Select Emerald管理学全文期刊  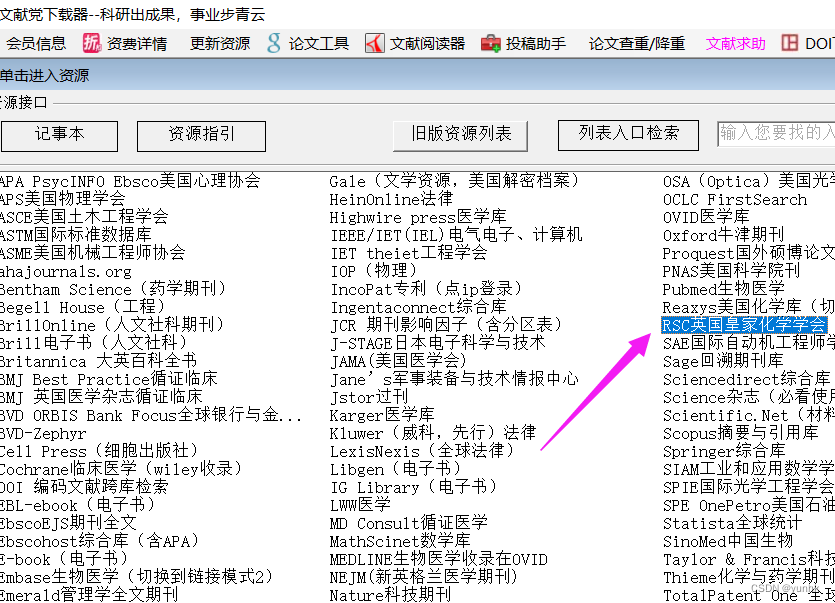89,595
